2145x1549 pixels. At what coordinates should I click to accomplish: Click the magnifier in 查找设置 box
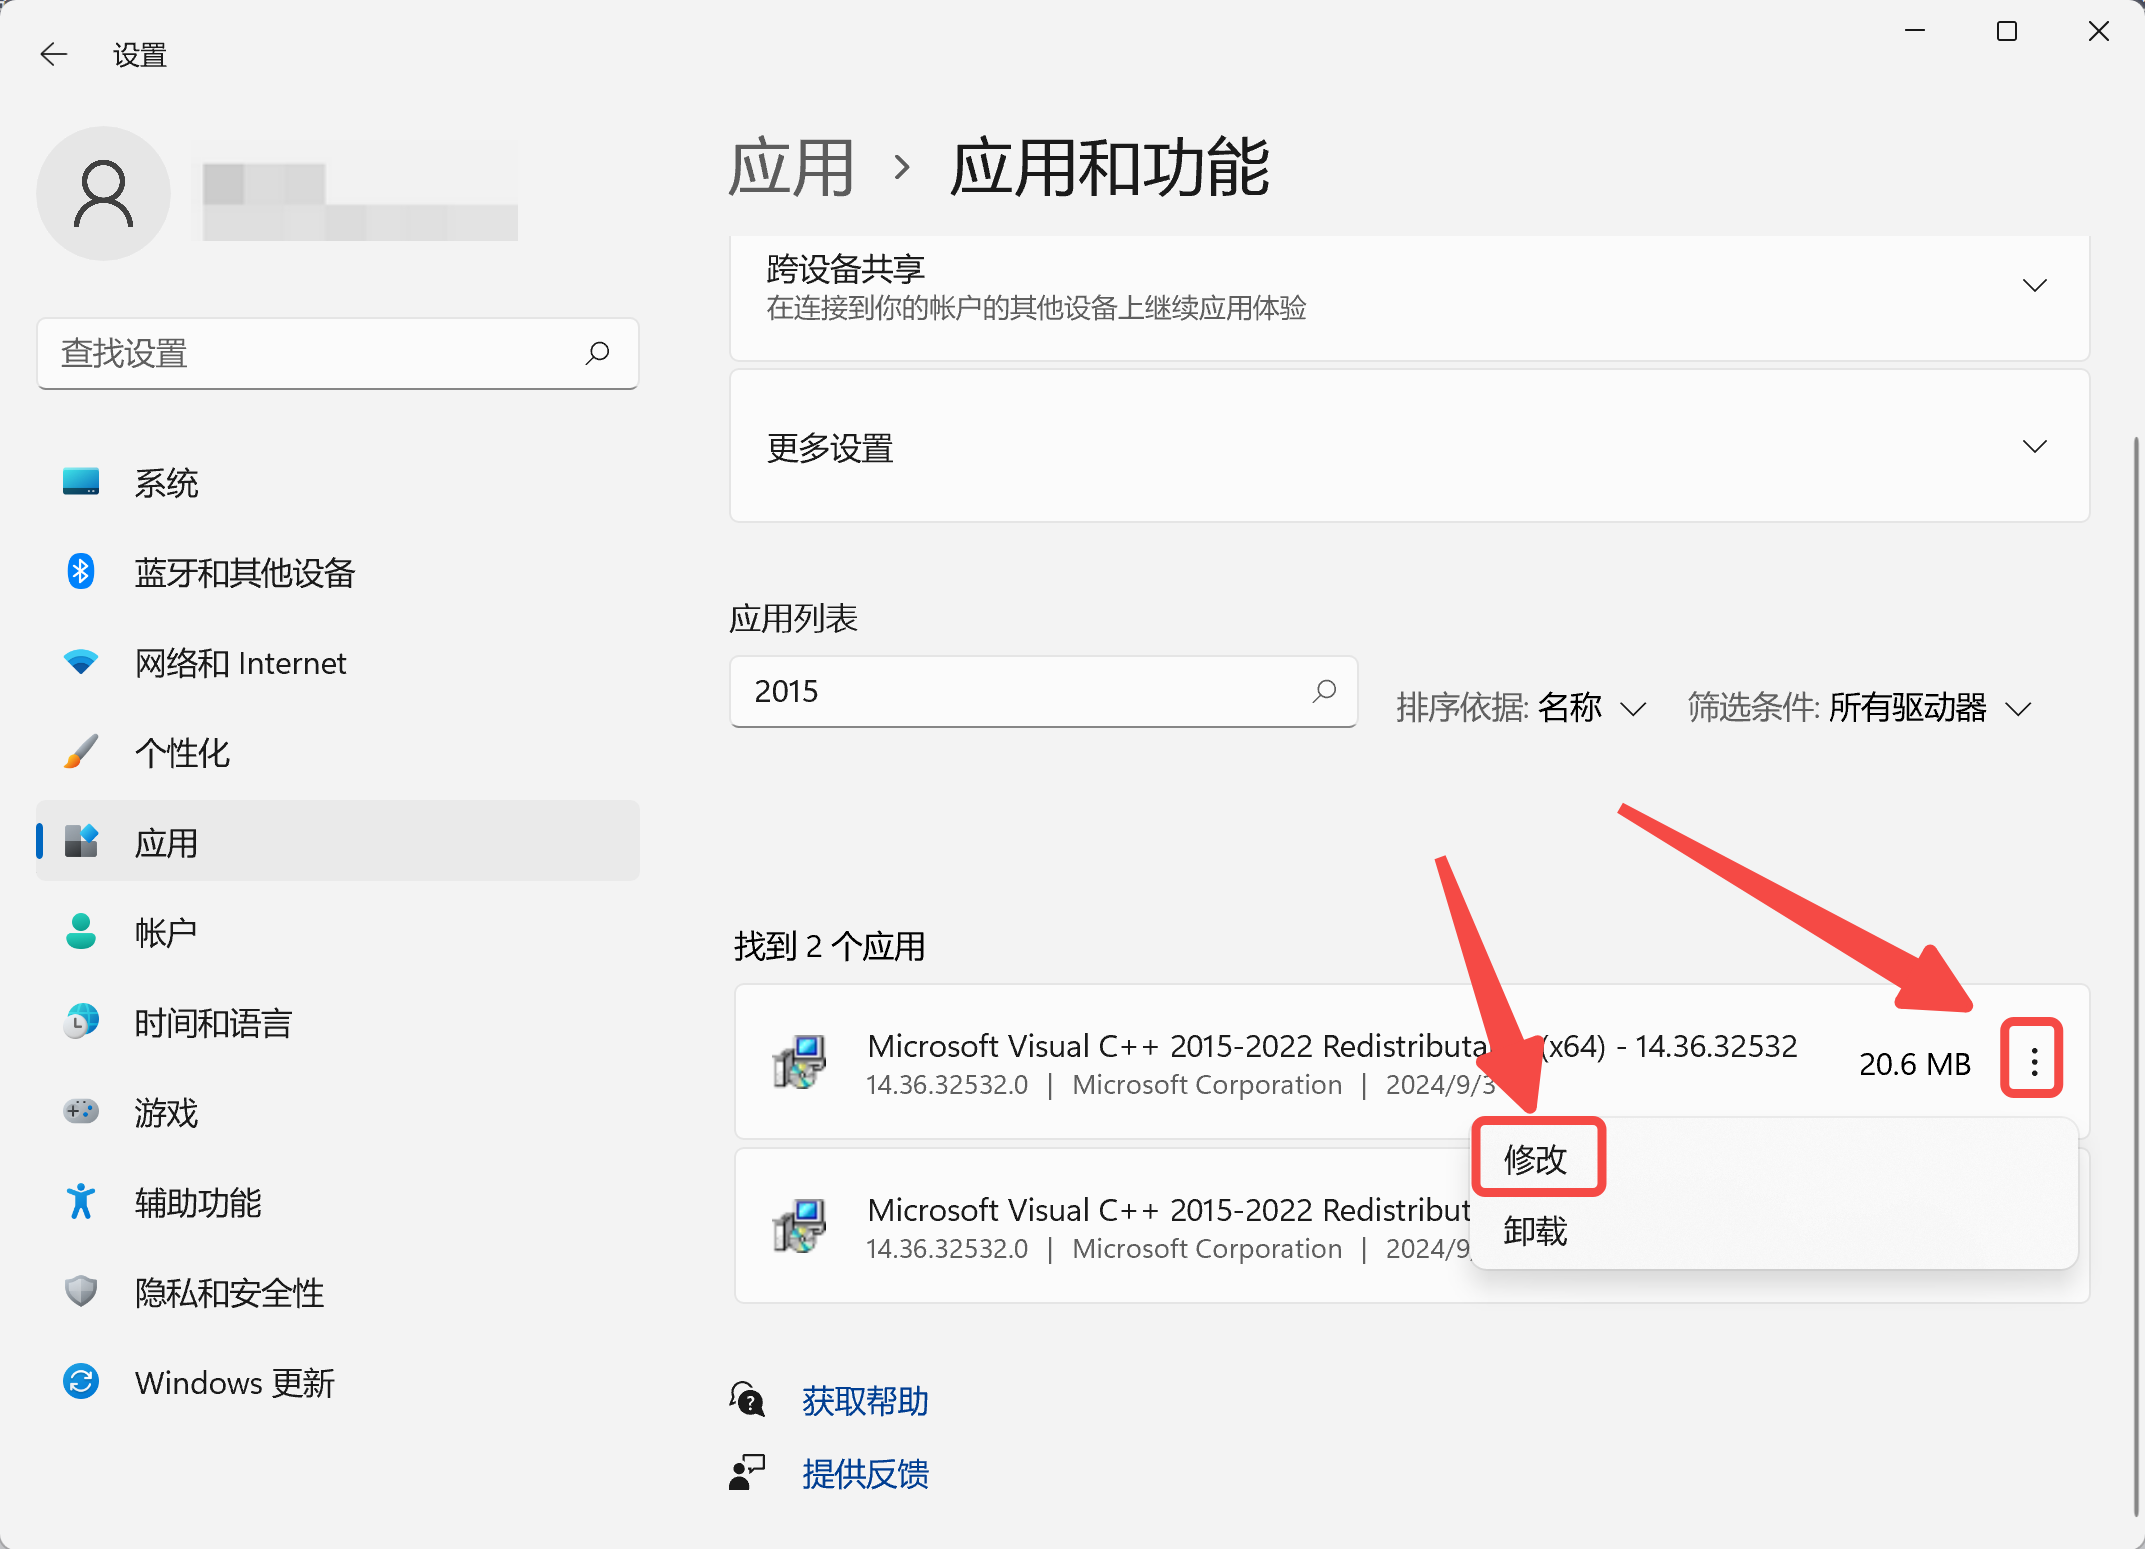coord(597,353)
